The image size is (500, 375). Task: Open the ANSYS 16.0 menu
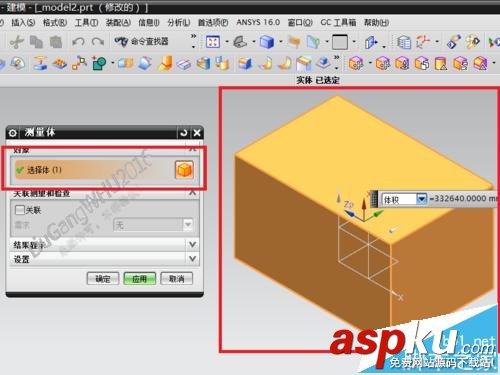(258, 22)
